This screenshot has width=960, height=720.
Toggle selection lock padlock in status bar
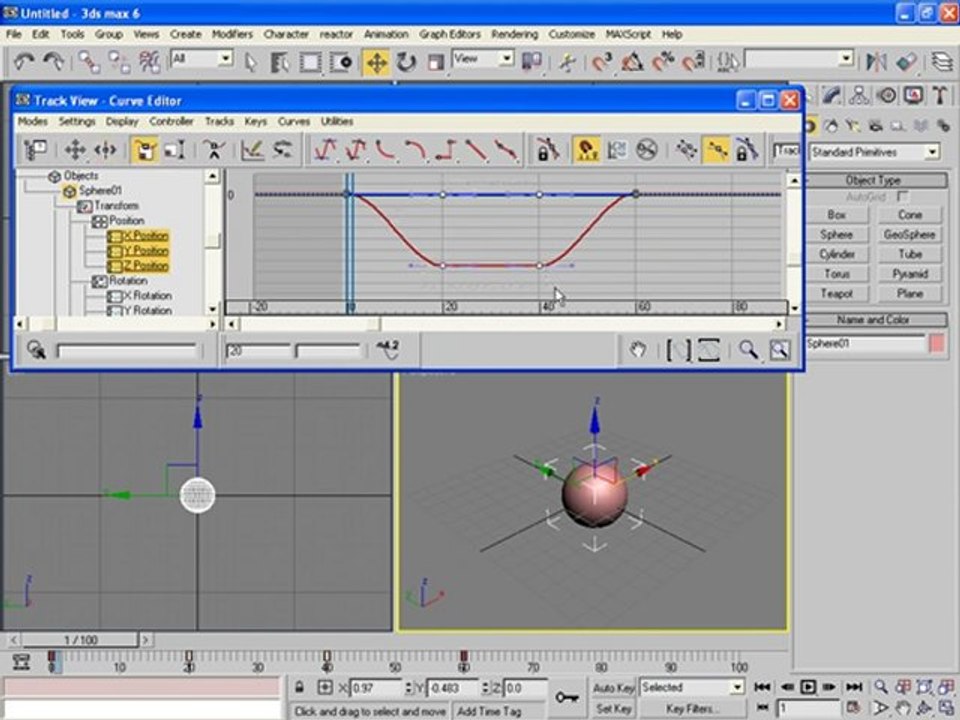click(x=299, y=688)
